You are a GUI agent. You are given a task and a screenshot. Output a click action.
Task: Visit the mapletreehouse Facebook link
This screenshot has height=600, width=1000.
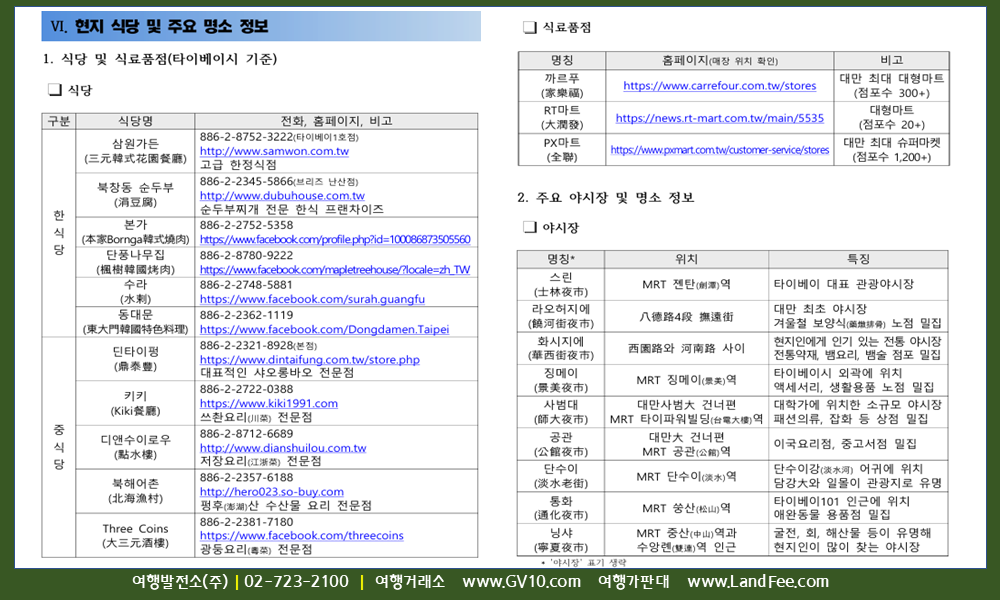click(334, 270)
